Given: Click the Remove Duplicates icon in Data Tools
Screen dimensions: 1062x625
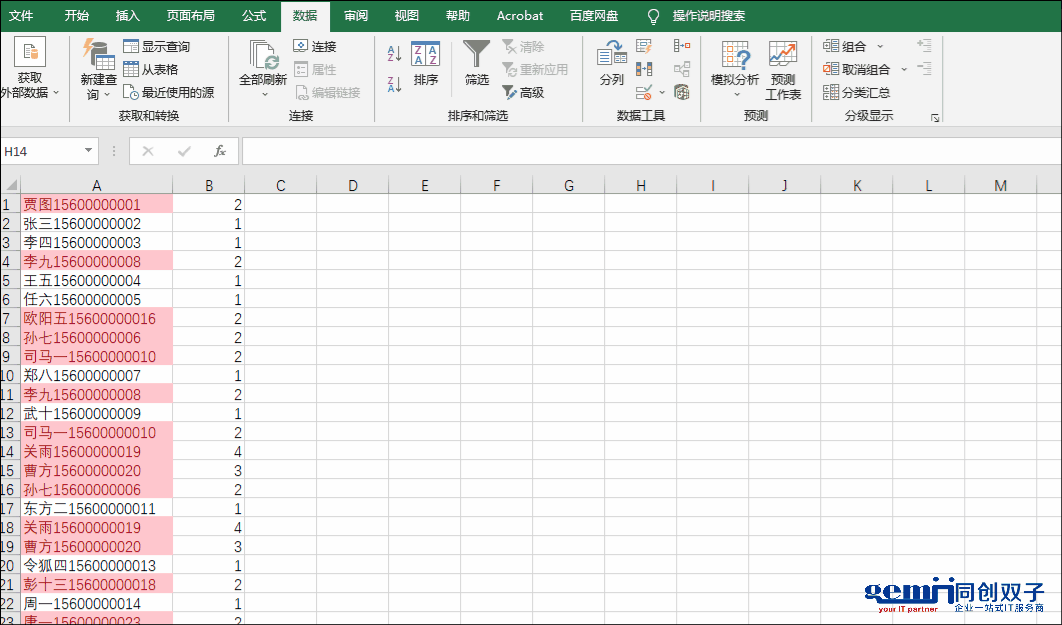Looking at the screenshot, I should point(644,69).
